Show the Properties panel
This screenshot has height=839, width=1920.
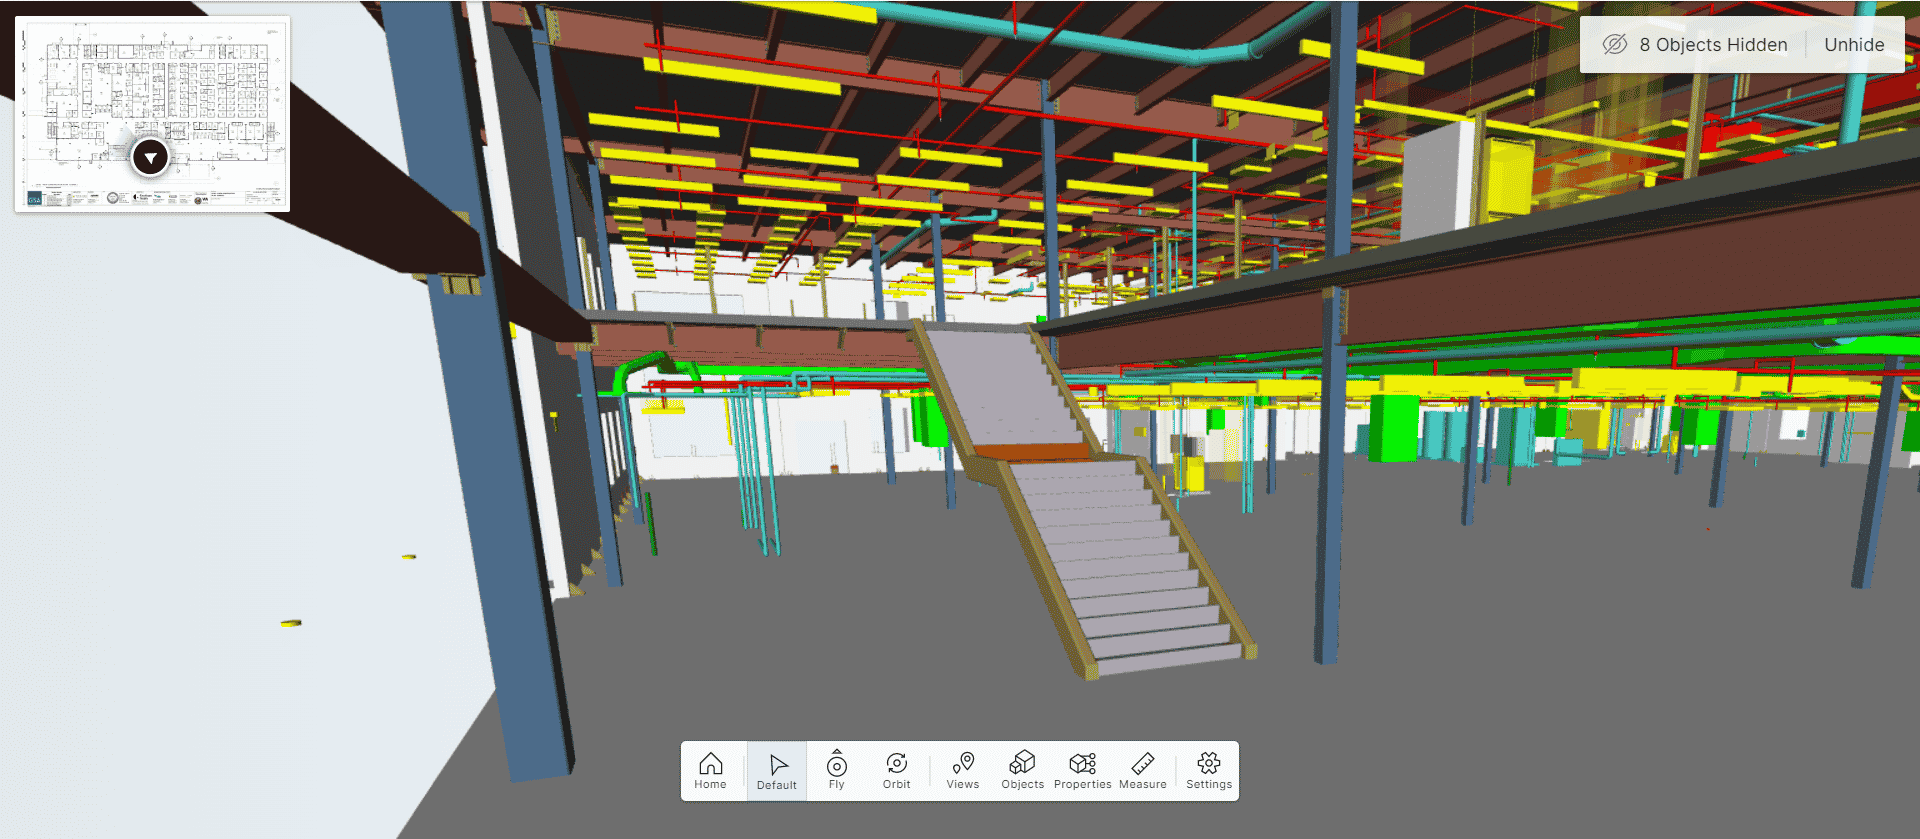click(x=1082, y=770)
